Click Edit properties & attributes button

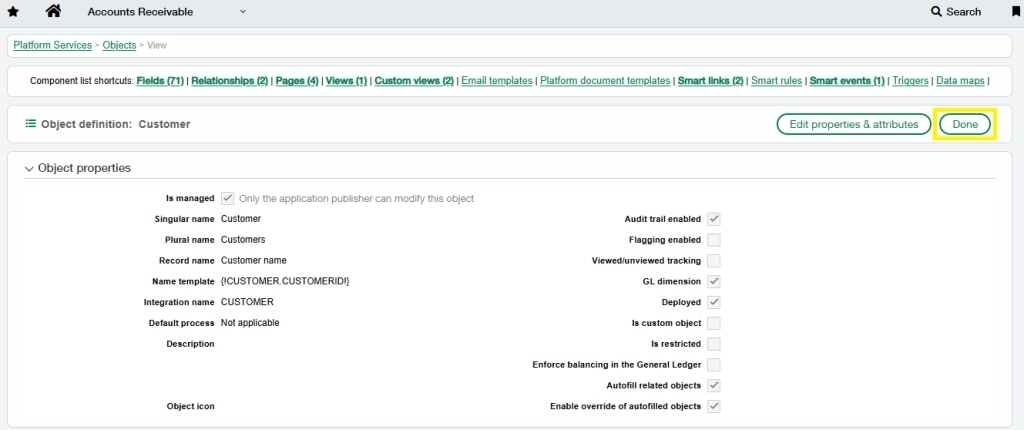pyautogui.click(x=854, y=124)
